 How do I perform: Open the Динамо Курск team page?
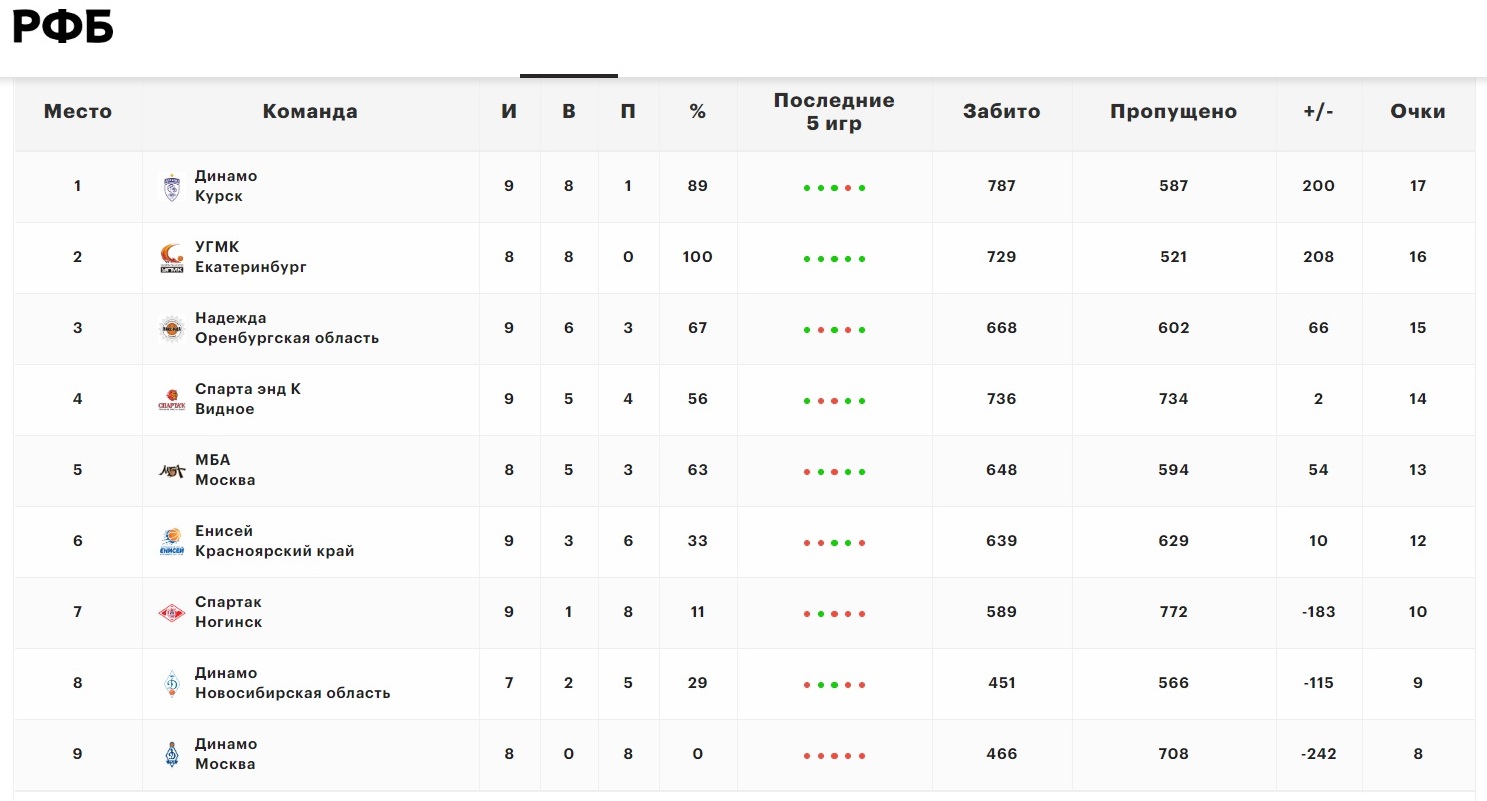[226, 186]
